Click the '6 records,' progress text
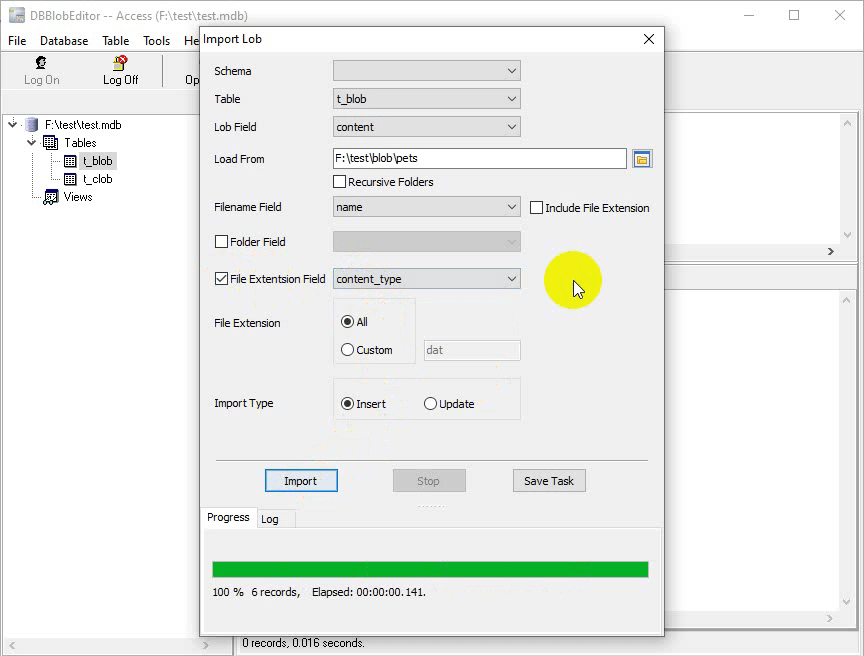 276,592
